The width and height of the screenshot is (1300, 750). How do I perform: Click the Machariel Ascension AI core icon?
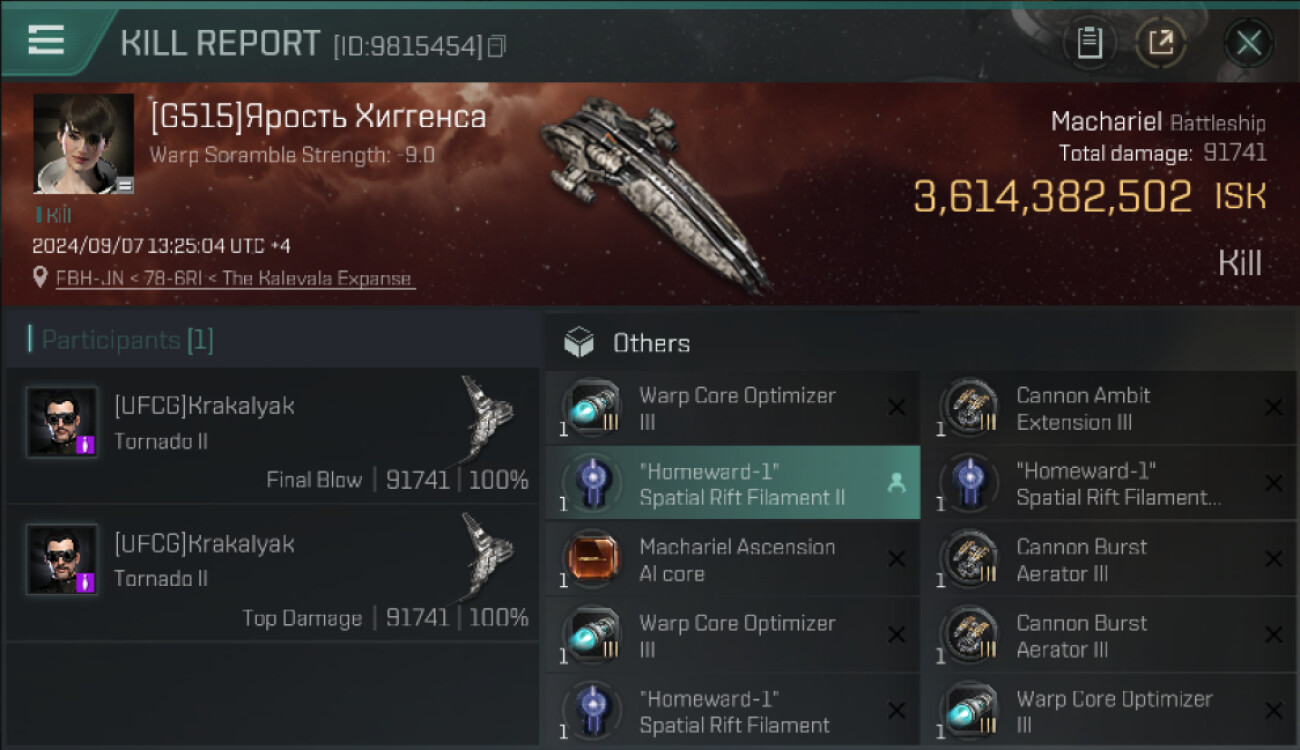[x=594, y=560]
